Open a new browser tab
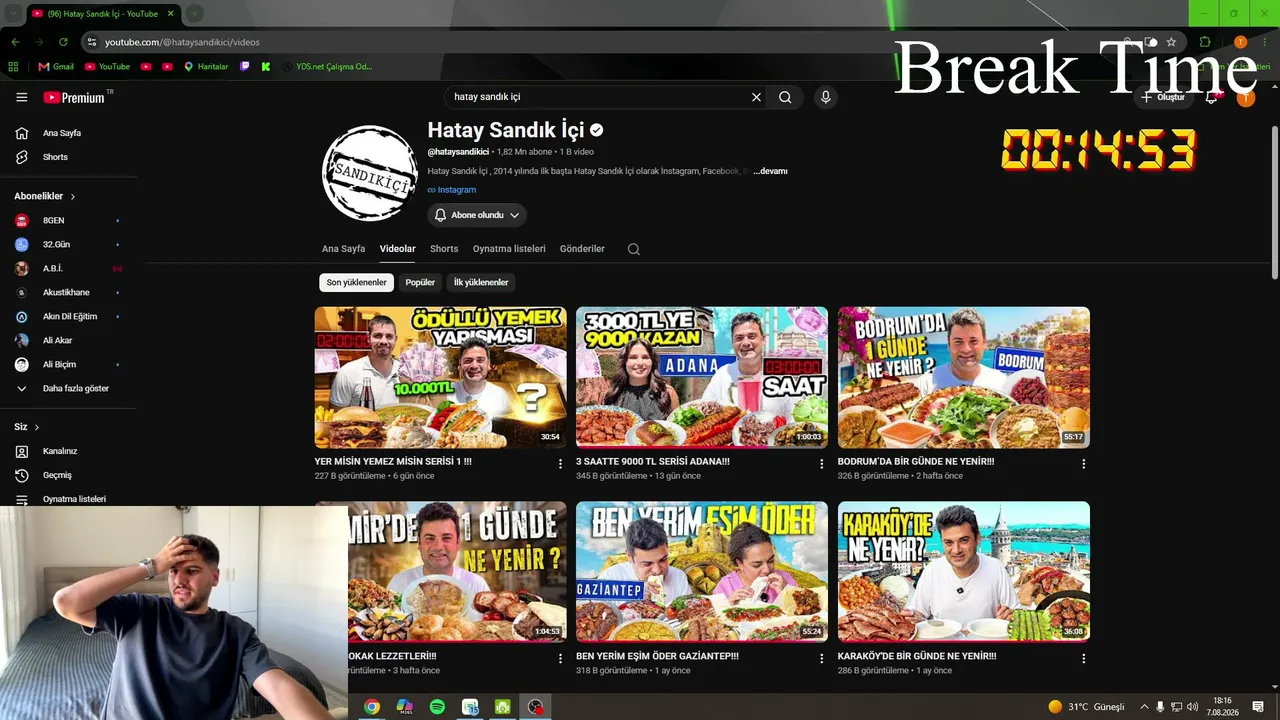Image resolution: width=1280 pixels, height=720 pixels. pyautogui.click(x=195, y=13)
